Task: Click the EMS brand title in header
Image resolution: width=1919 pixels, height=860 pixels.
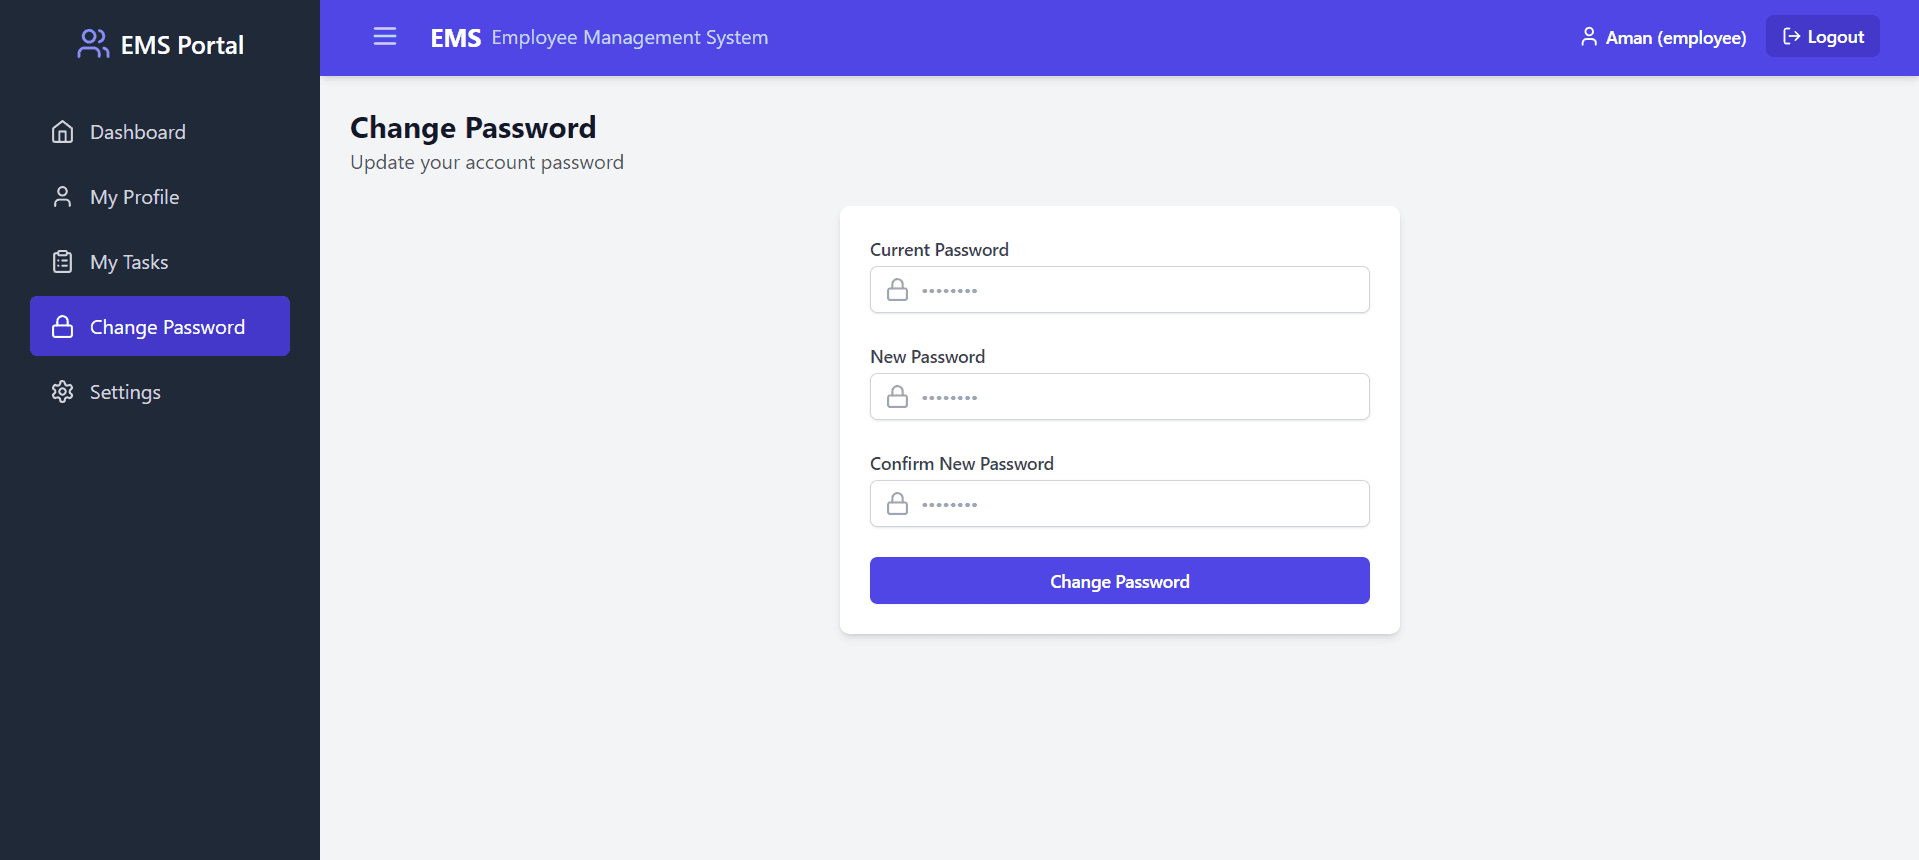Action: (456, 38)
